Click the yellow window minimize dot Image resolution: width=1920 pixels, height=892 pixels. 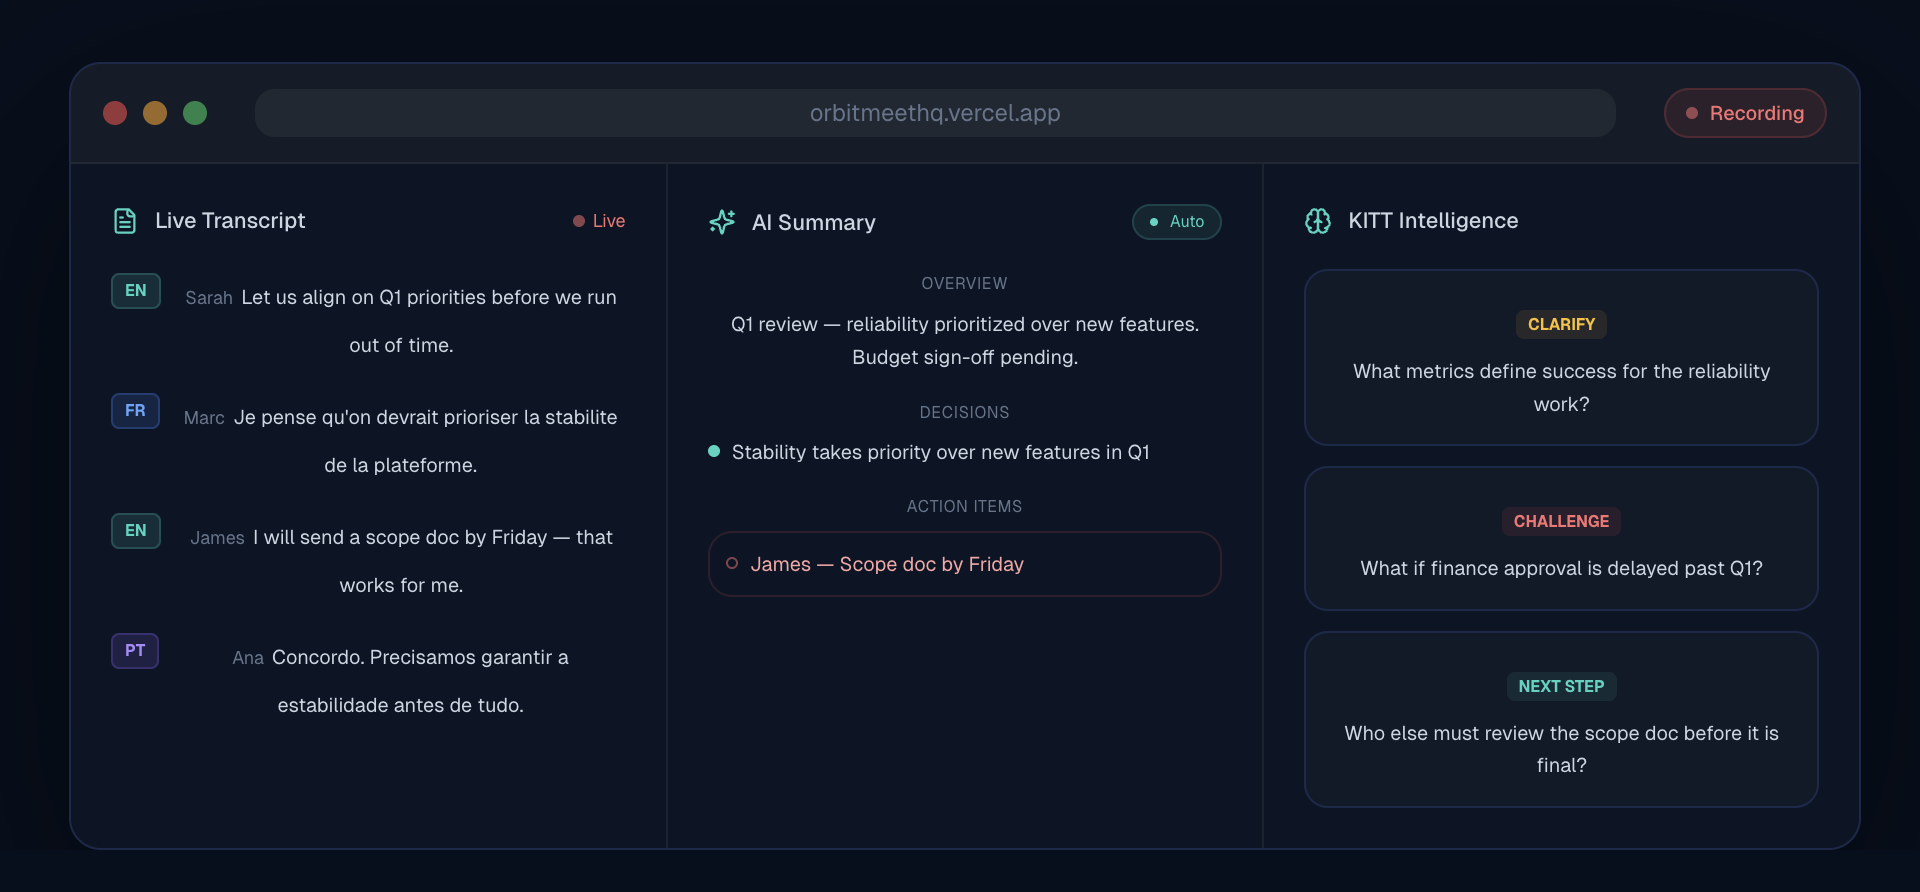pos(155,113)
